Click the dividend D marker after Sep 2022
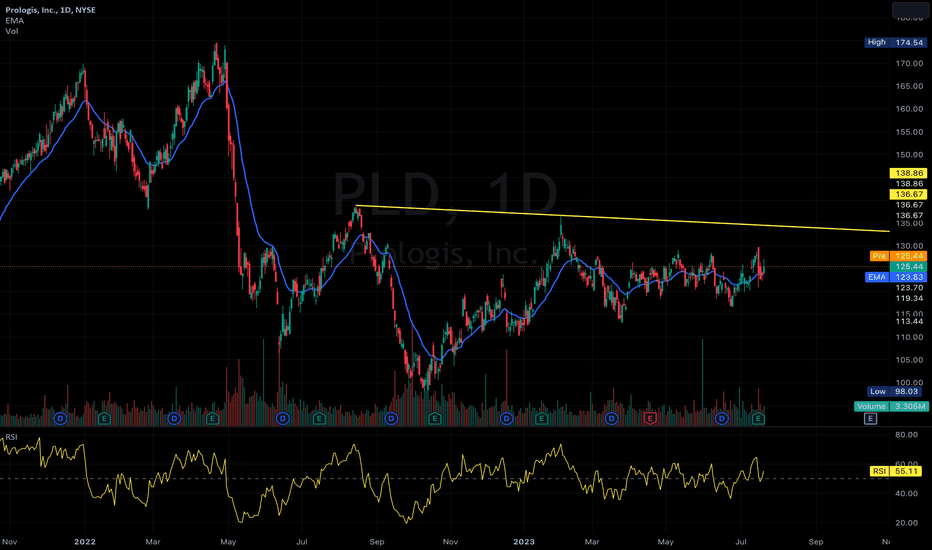 pos(391,419)
